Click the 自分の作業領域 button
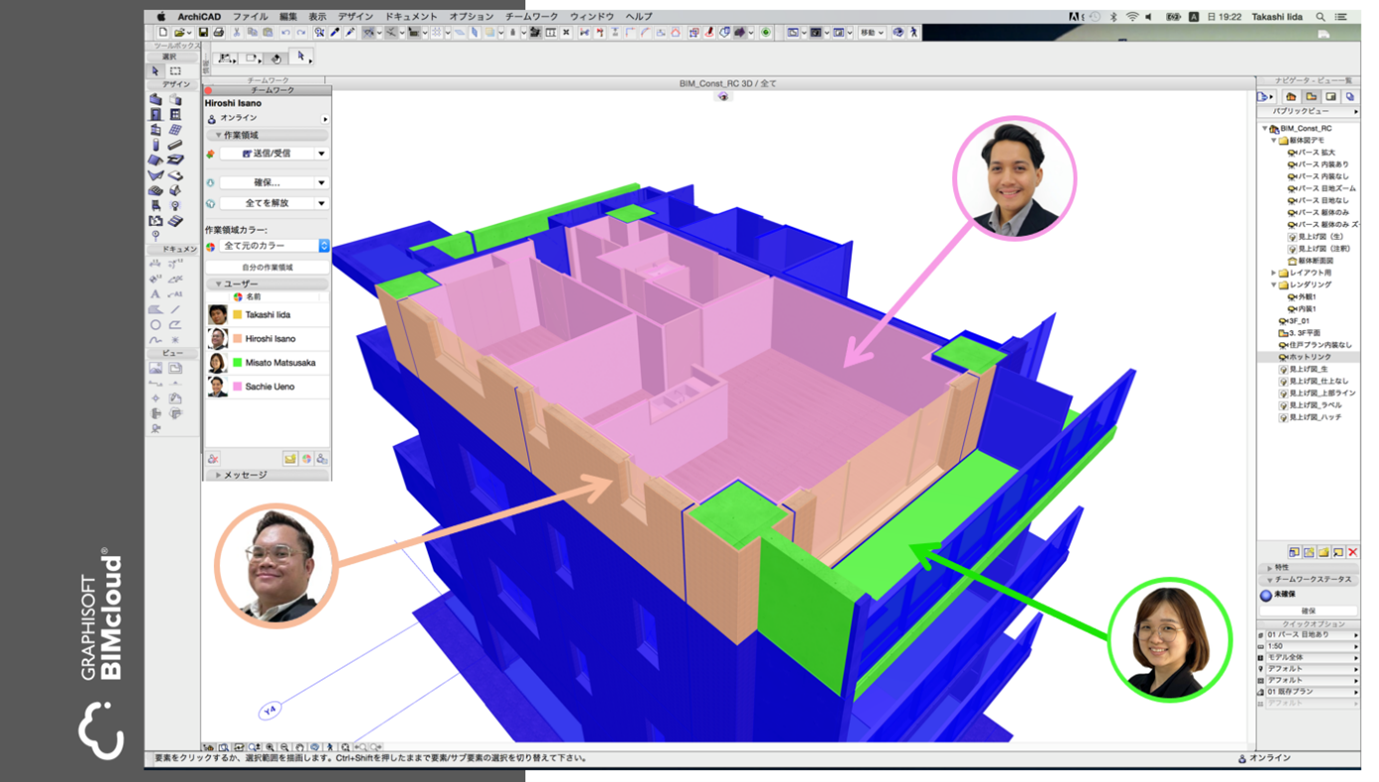1379x782 pixels. click(x=267, y=268)
